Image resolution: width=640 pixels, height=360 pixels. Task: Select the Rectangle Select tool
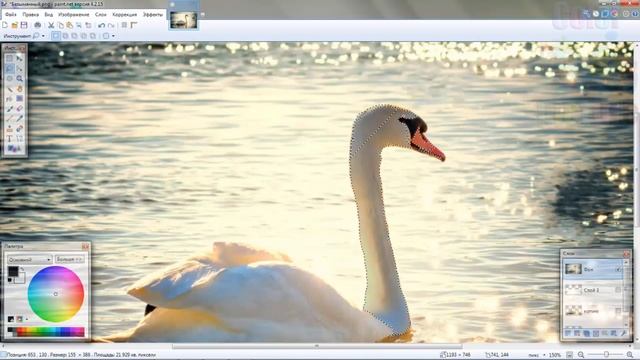pos(9,58)
